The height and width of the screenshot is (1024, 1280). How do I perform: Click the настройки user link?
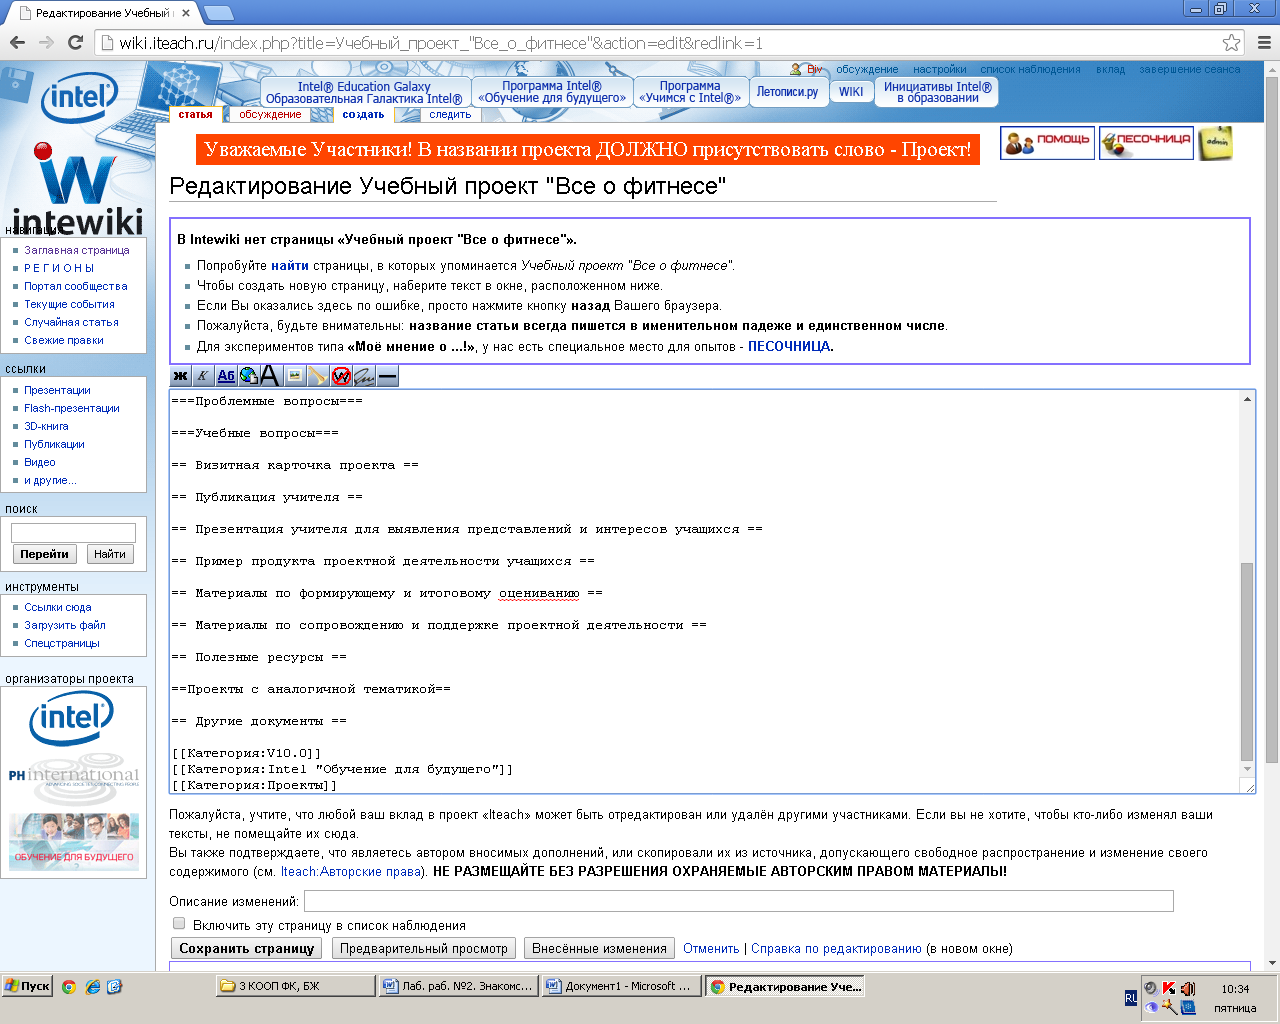tap(939, 69)
